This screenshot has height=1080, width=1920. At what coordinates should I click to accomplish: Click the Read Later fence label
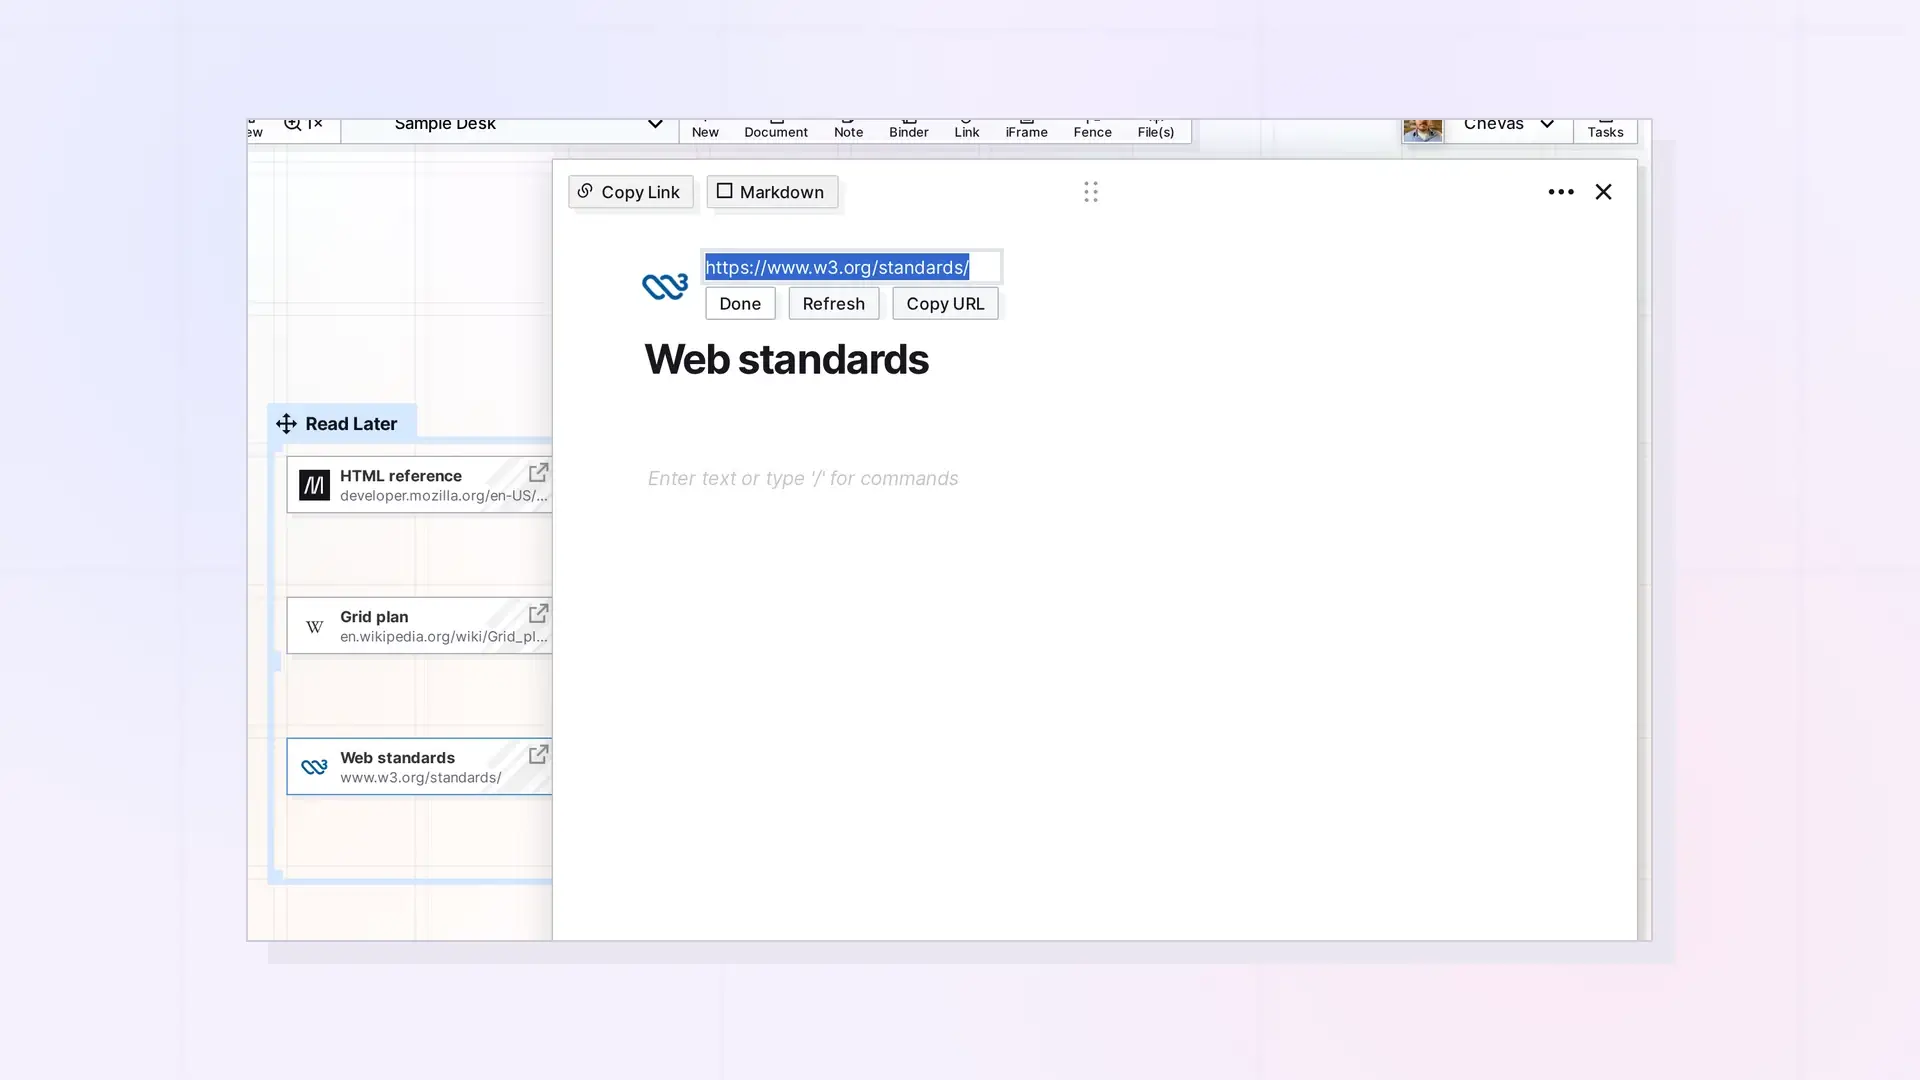(x=351, y=424)
